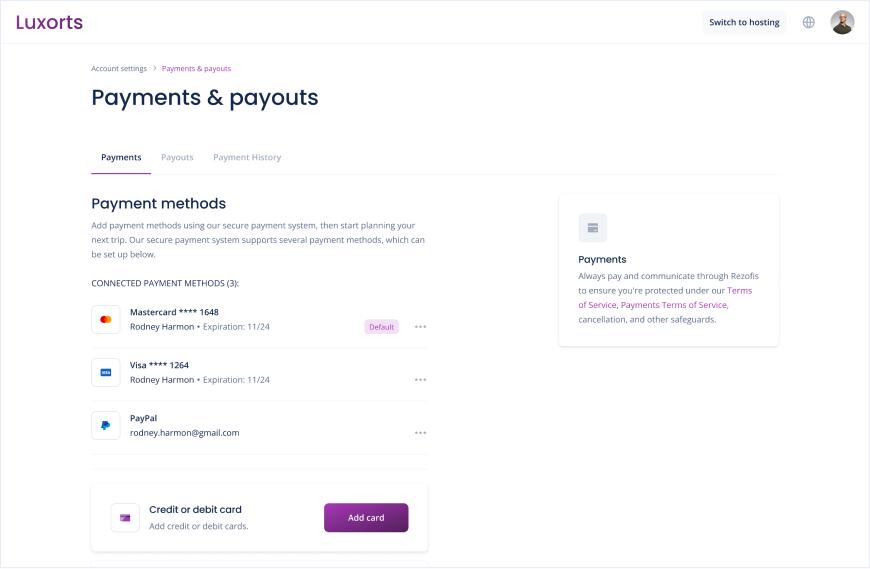Click the globe language icon
870x569 pixels.
(x=808, y=22)
